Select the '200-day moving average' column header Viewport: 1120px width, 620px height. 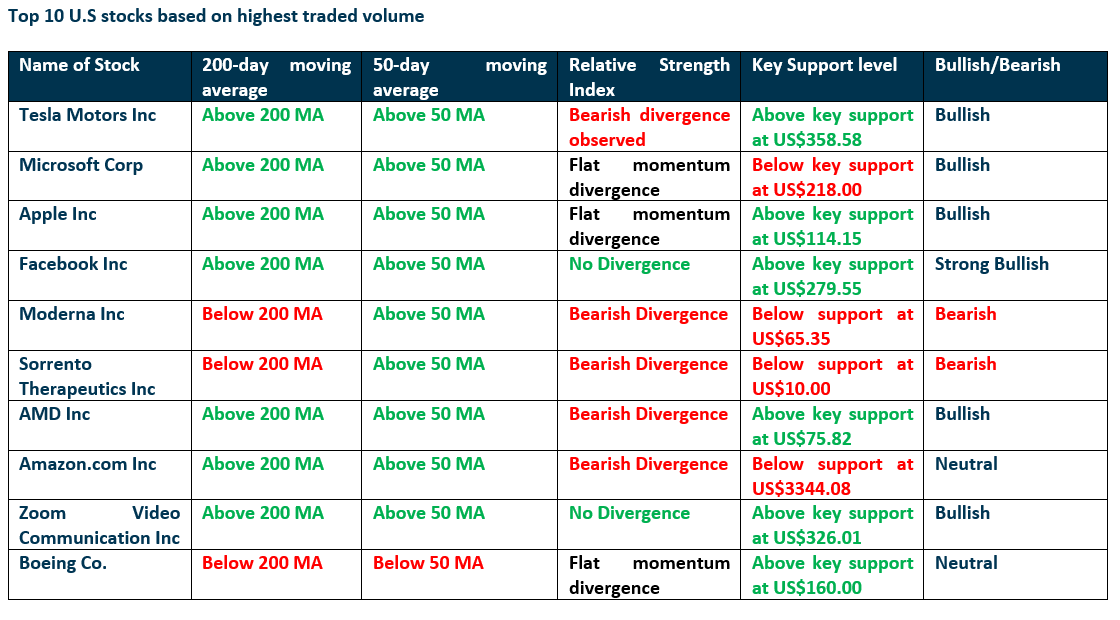pyautogui.click(x=276, y=77)
